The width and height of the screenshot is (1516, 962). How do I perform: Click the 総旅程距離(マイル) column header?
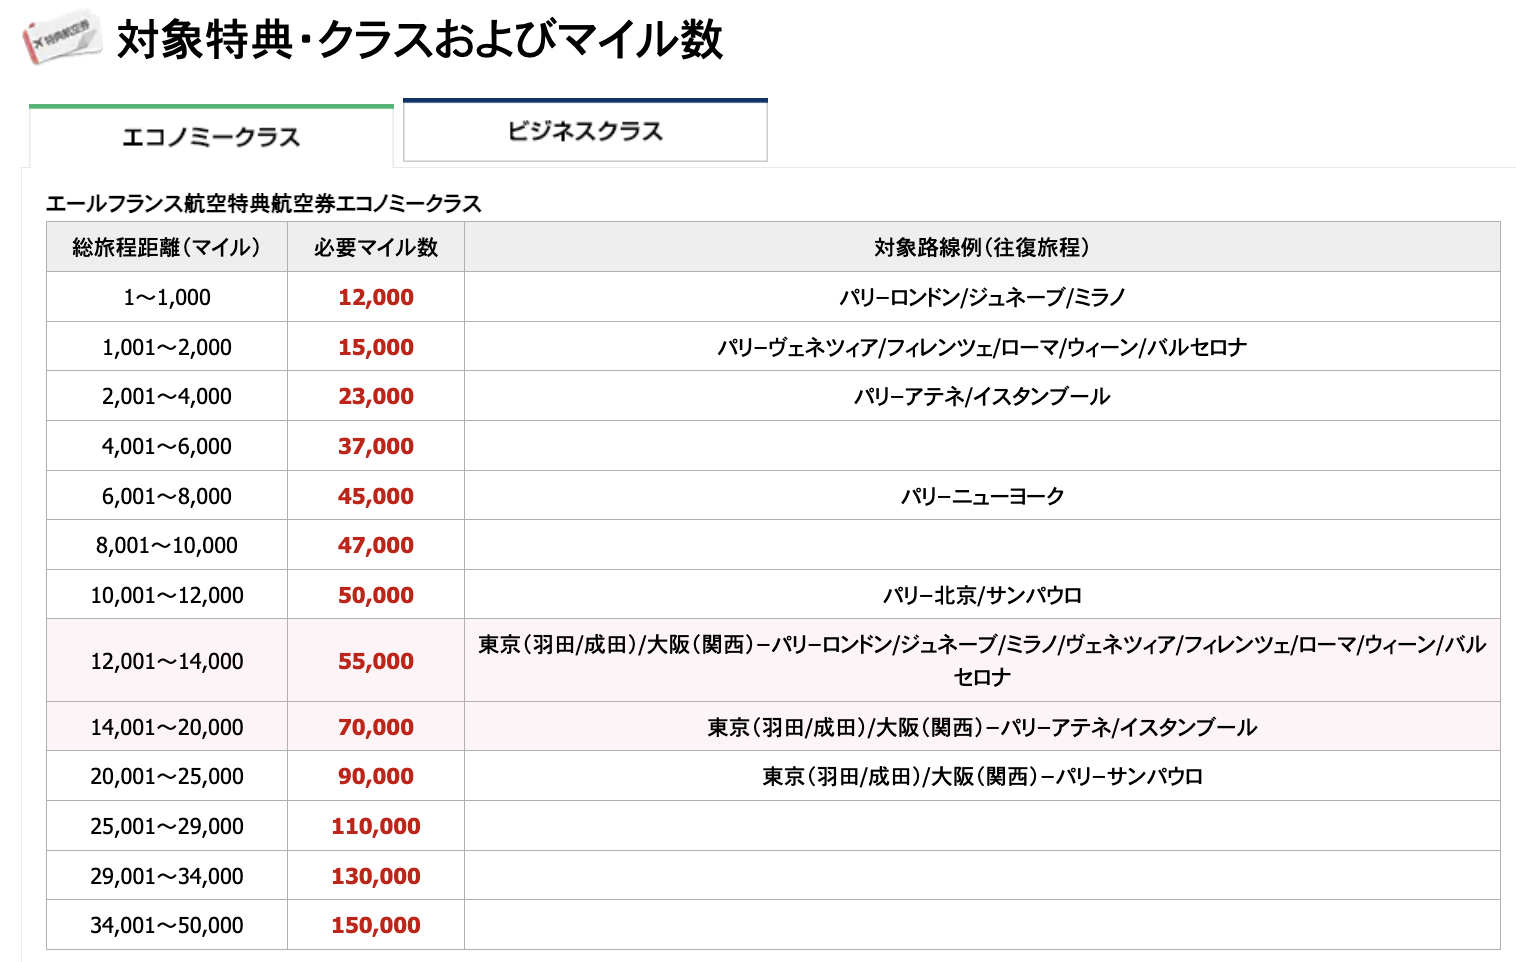(x=167, y=247)
